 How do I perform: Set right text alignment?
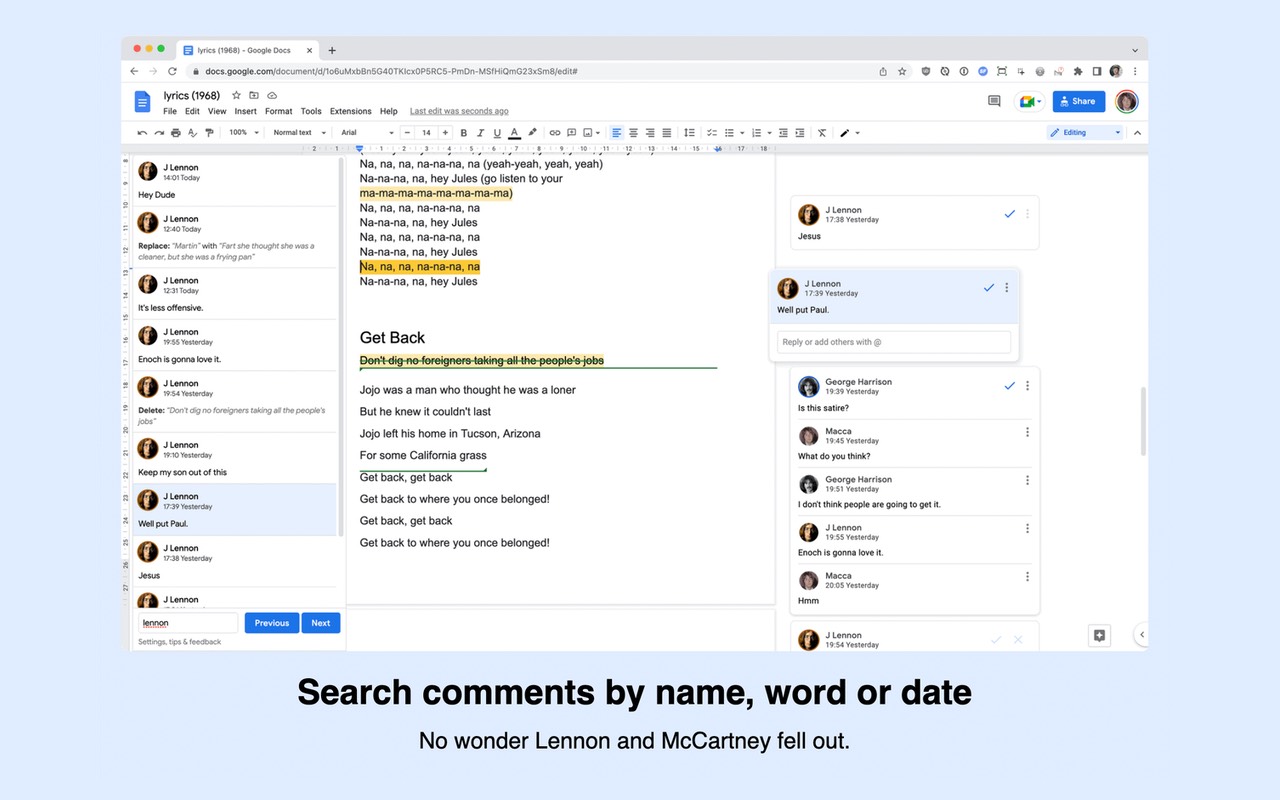coord(650,132)
